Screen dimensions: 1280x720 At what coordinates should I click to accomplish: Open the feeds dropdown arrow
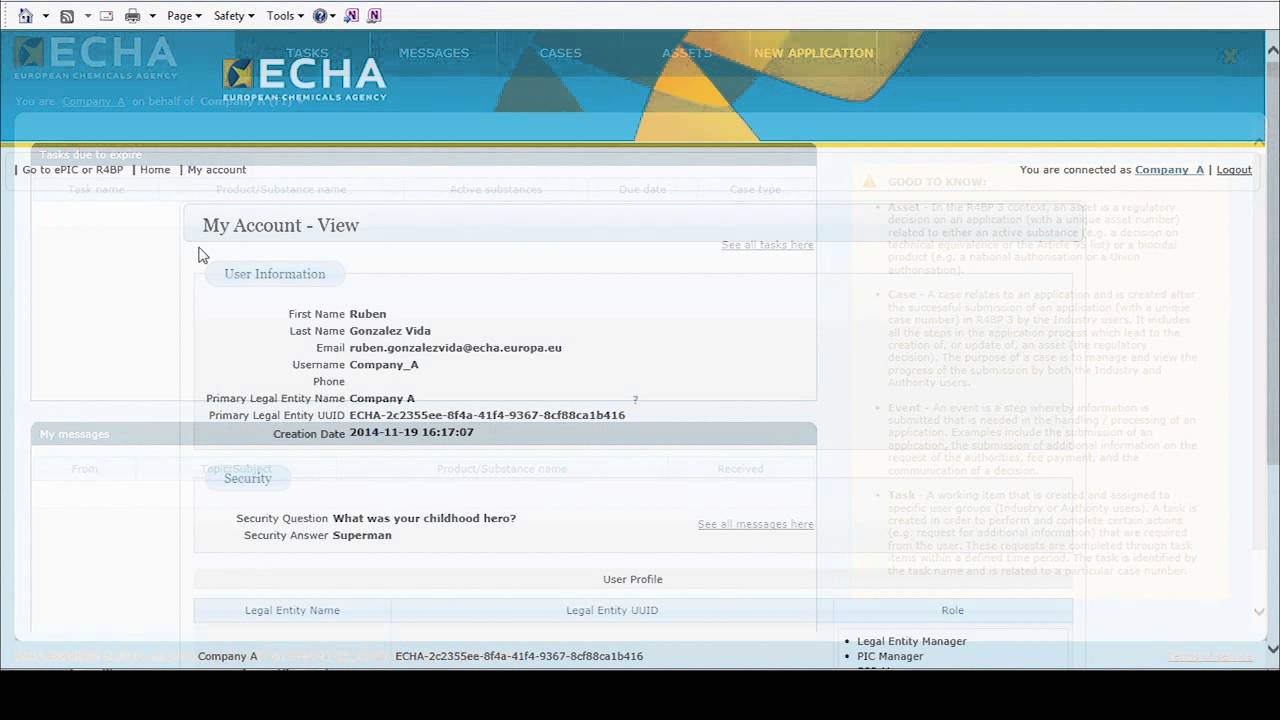(88, 16)
